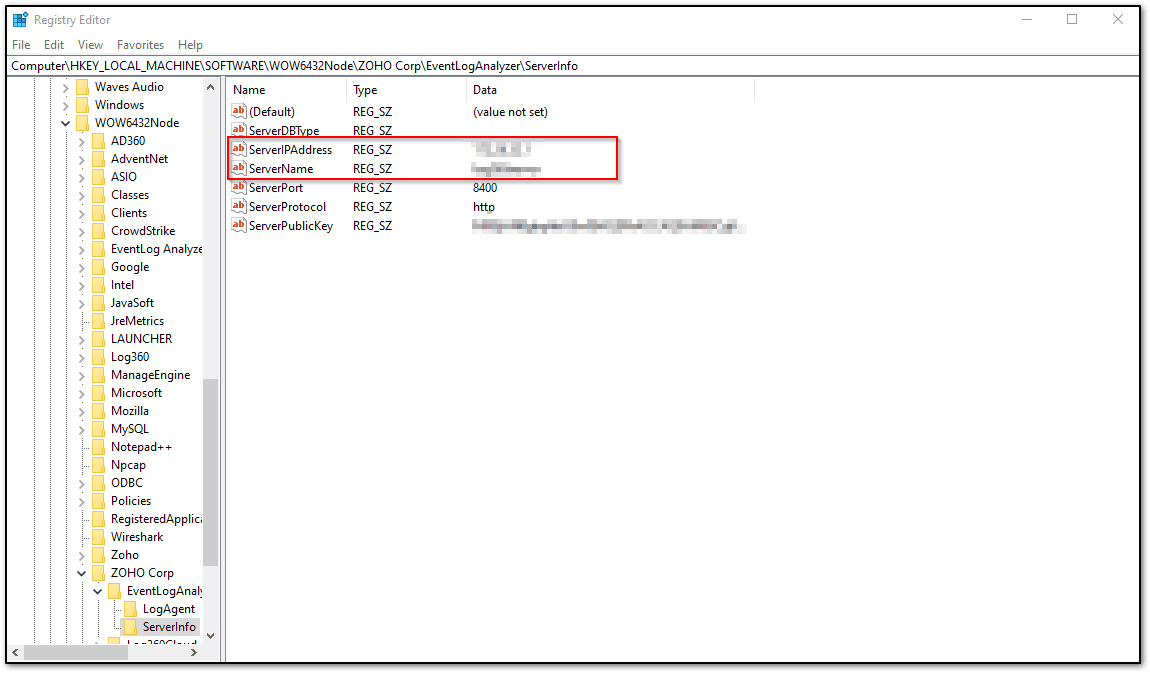This screenshot has height=673, width=1150.
Task: Expand the Google tree node
Action: (x=81, y=268)
